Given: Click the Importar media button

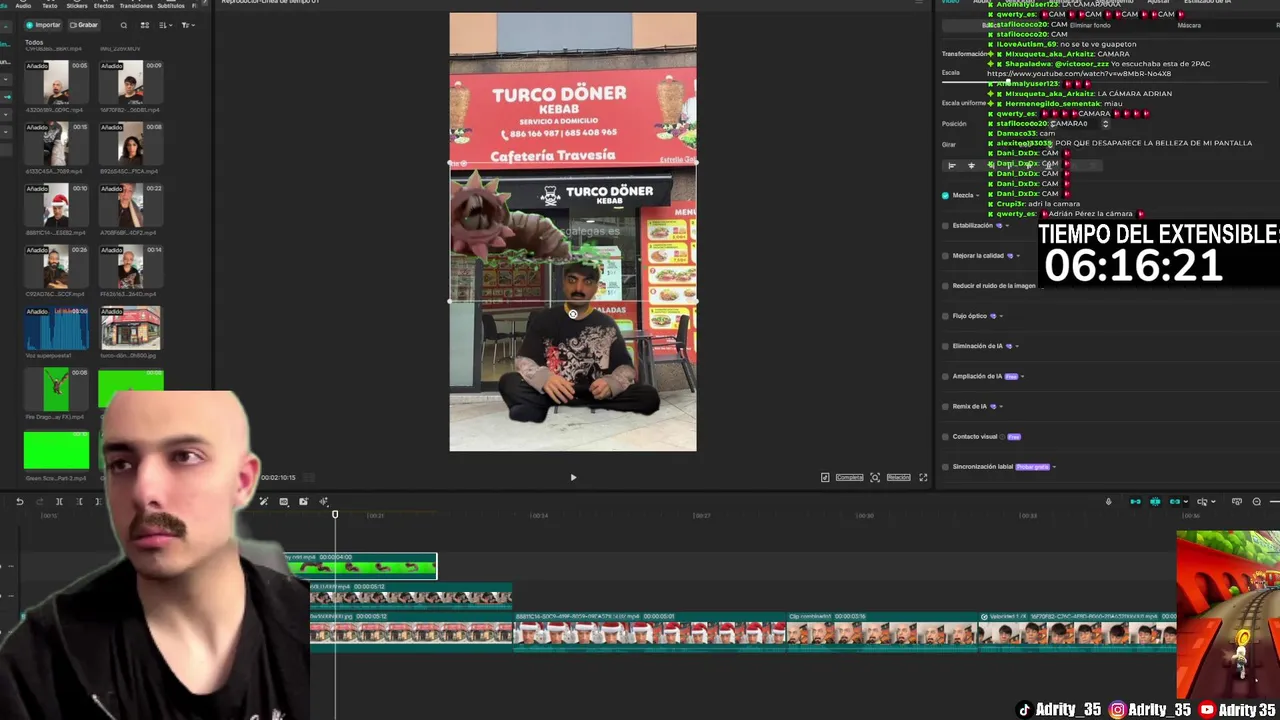Looking at the screenshot, I should 44,25.
